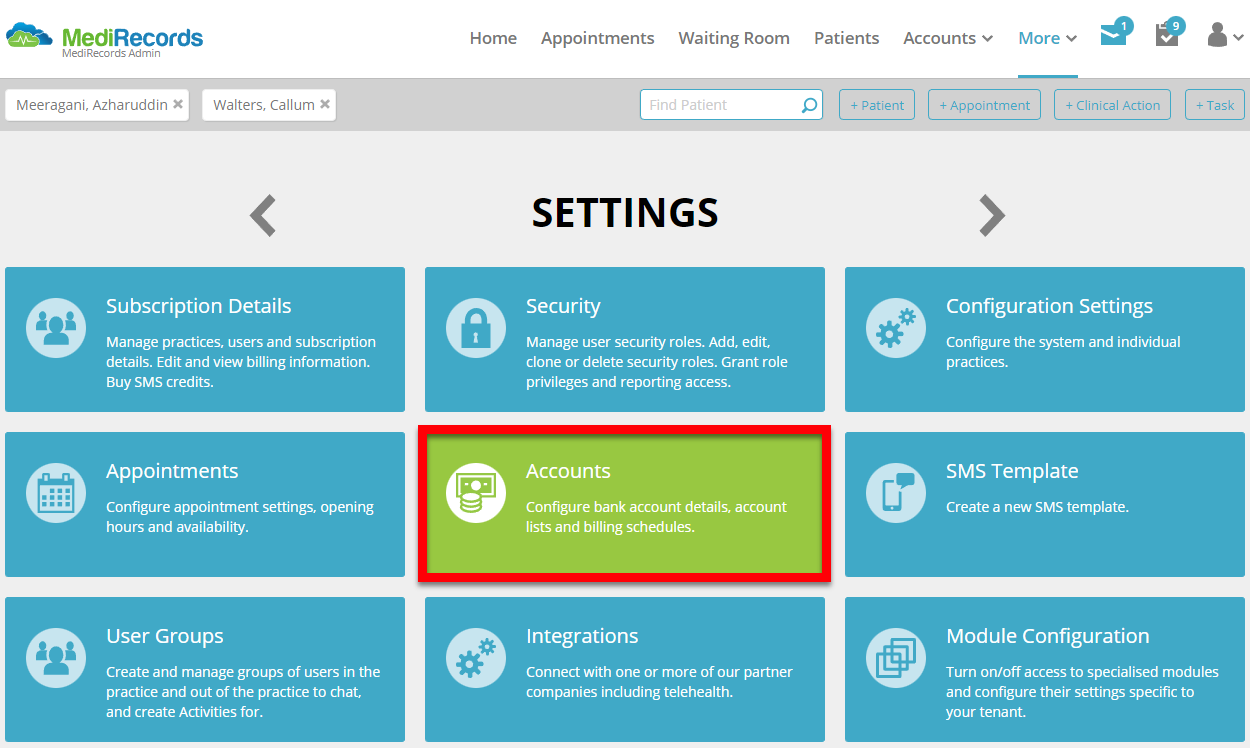1250x748 pixels.
Task: Open the Configuration Settings tile title
Action: [1049, 306]
